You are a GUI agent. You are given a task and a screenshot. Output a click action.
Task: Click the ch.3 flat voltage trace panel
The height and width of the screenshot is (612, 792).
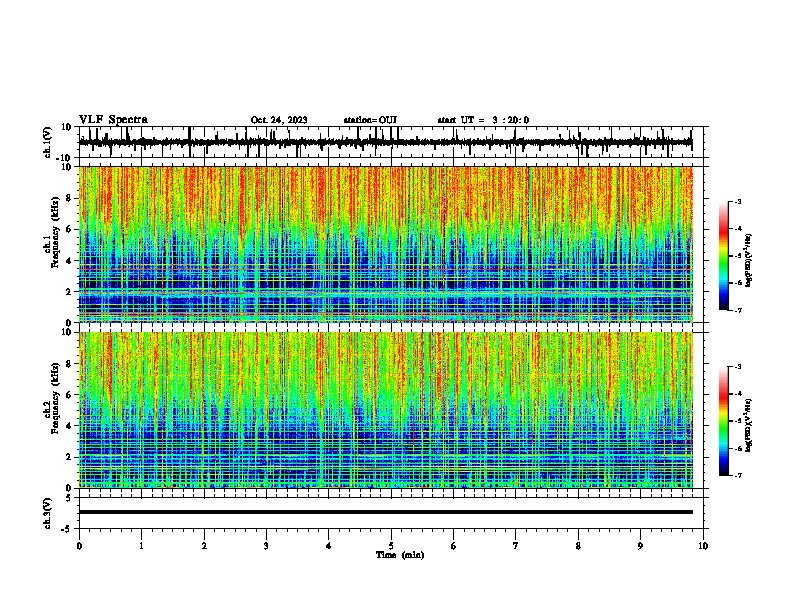pyautogui.click(x=393, y=513)
